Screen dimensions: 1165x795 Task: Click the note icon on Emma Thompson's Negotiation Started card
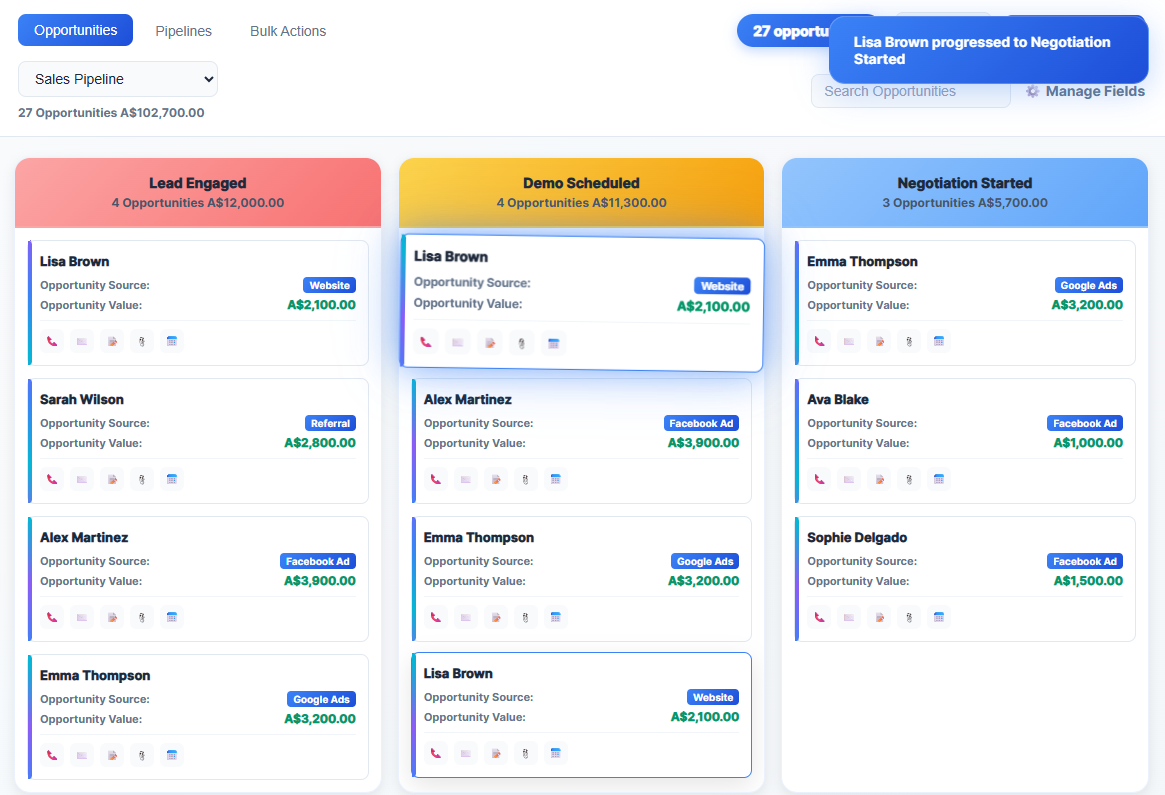(878, 340)
